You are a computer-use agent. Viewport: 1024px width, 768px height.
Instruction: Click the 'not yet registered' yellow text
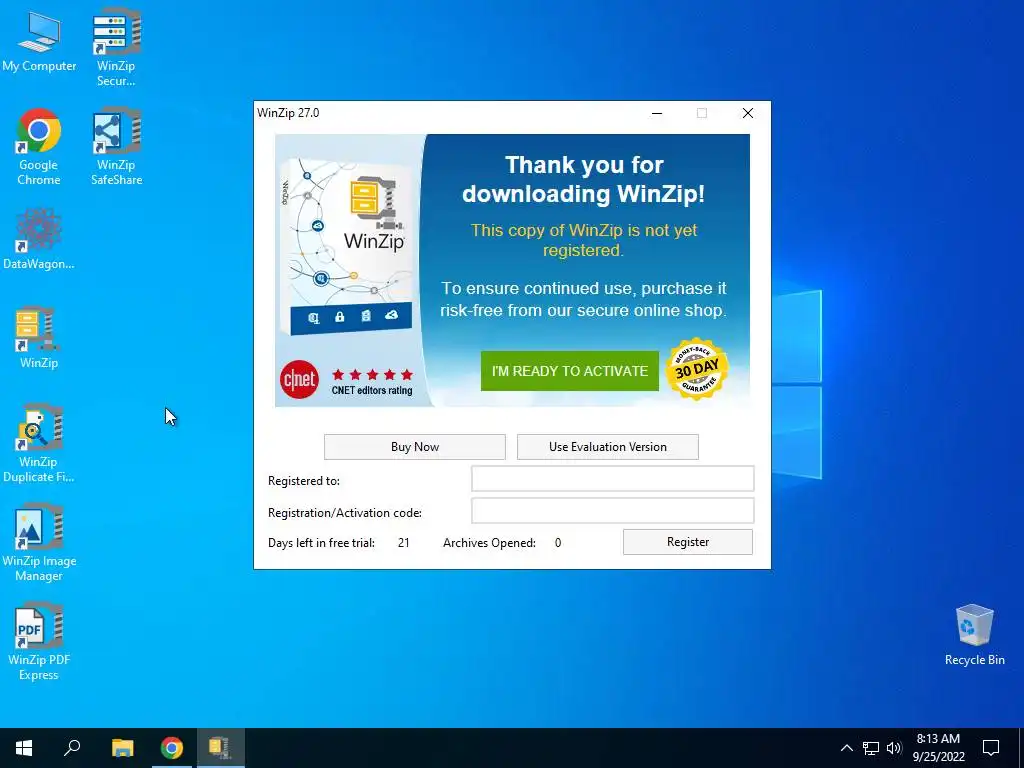click(x=584, y=240)
